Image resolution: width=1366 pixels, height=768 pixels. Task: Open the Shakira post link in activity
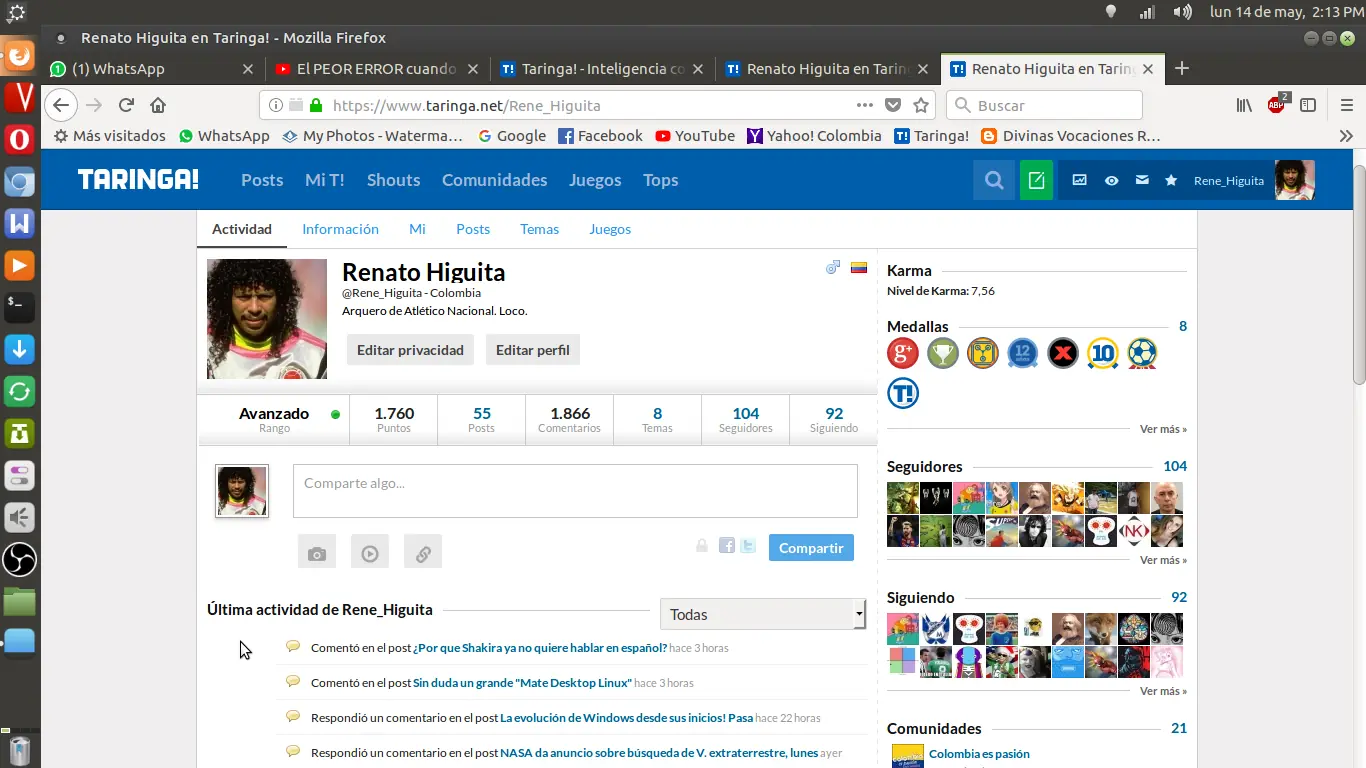pyautogui.click(x=540, y=648)
